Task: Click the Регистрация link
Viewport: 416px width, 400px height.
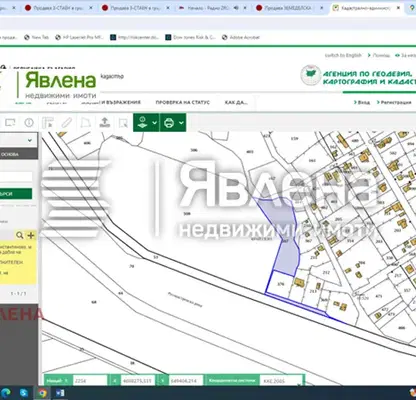Action: 394,102
